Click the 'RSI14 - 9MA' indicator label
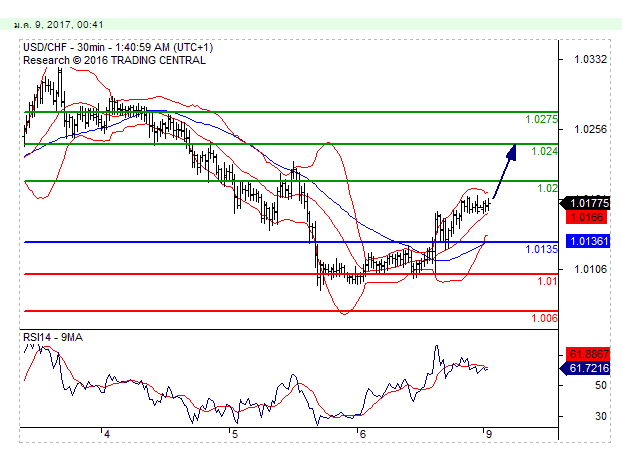The image size is (622, 459). coord(53,337)
